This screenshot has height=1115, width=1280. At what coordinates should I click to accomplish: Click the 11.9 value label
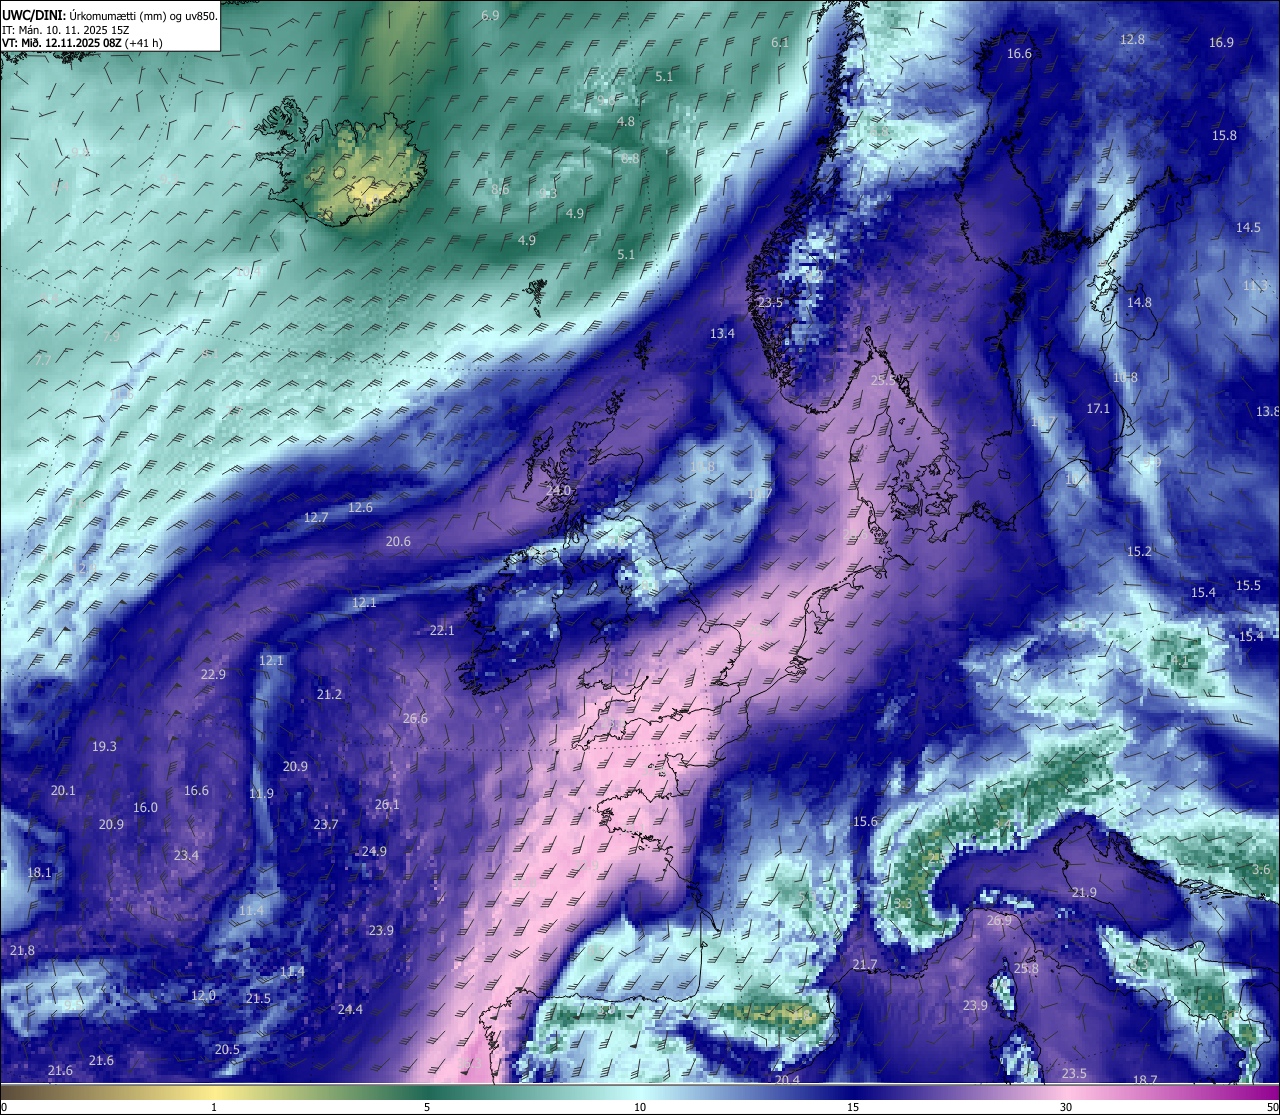pos(261,794)
